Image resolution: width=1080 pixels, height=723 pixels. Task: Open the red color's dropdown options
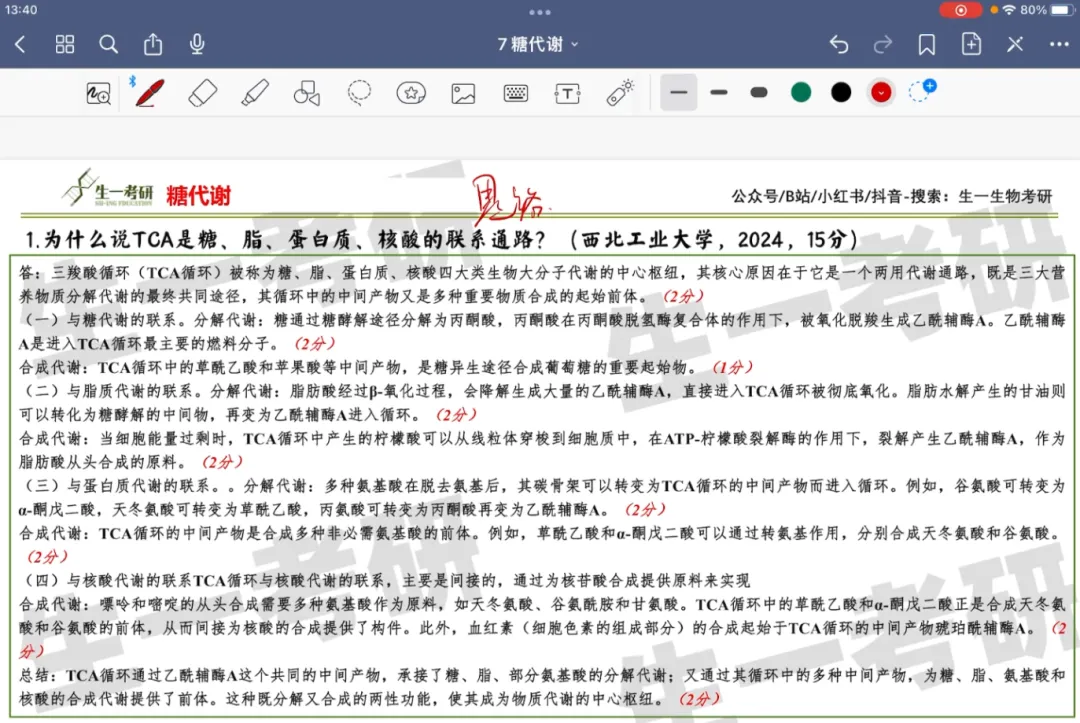pyautogui.click(x=880, y=91)
